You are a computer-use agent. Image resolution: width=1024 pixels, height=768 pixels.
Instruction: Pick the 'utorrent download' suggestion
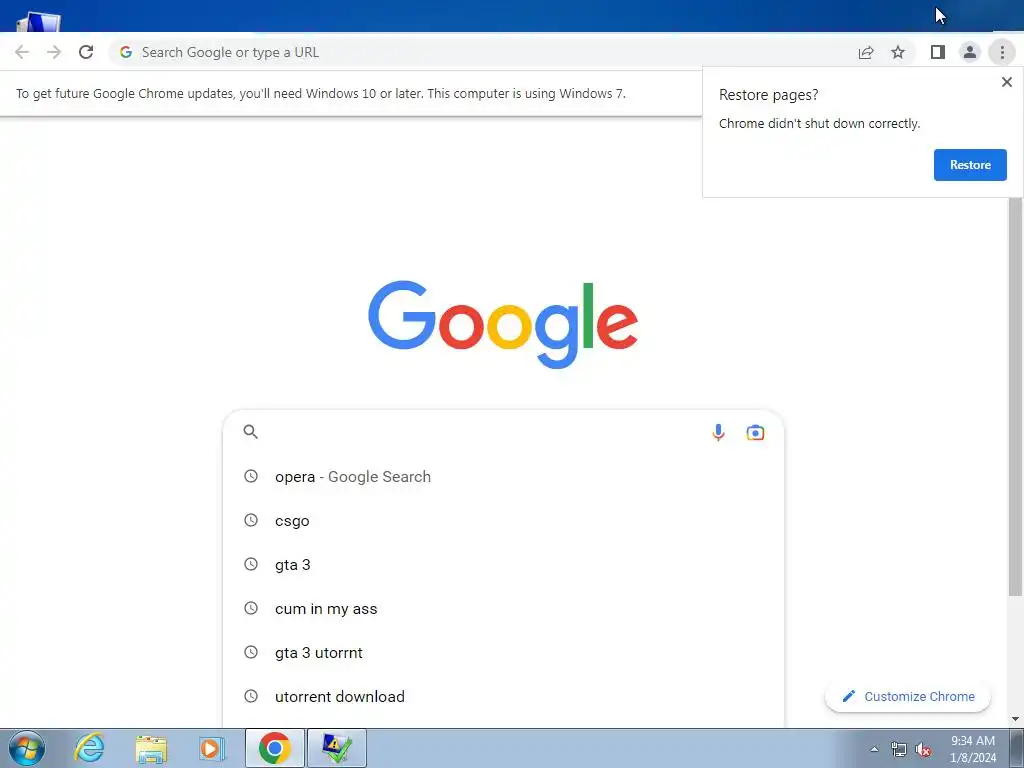click(x=503, y=696)
